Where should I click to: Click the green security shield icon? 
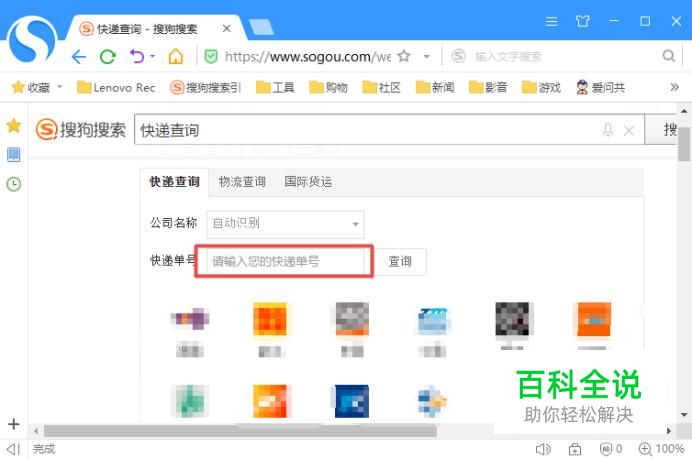pos(211,56)
